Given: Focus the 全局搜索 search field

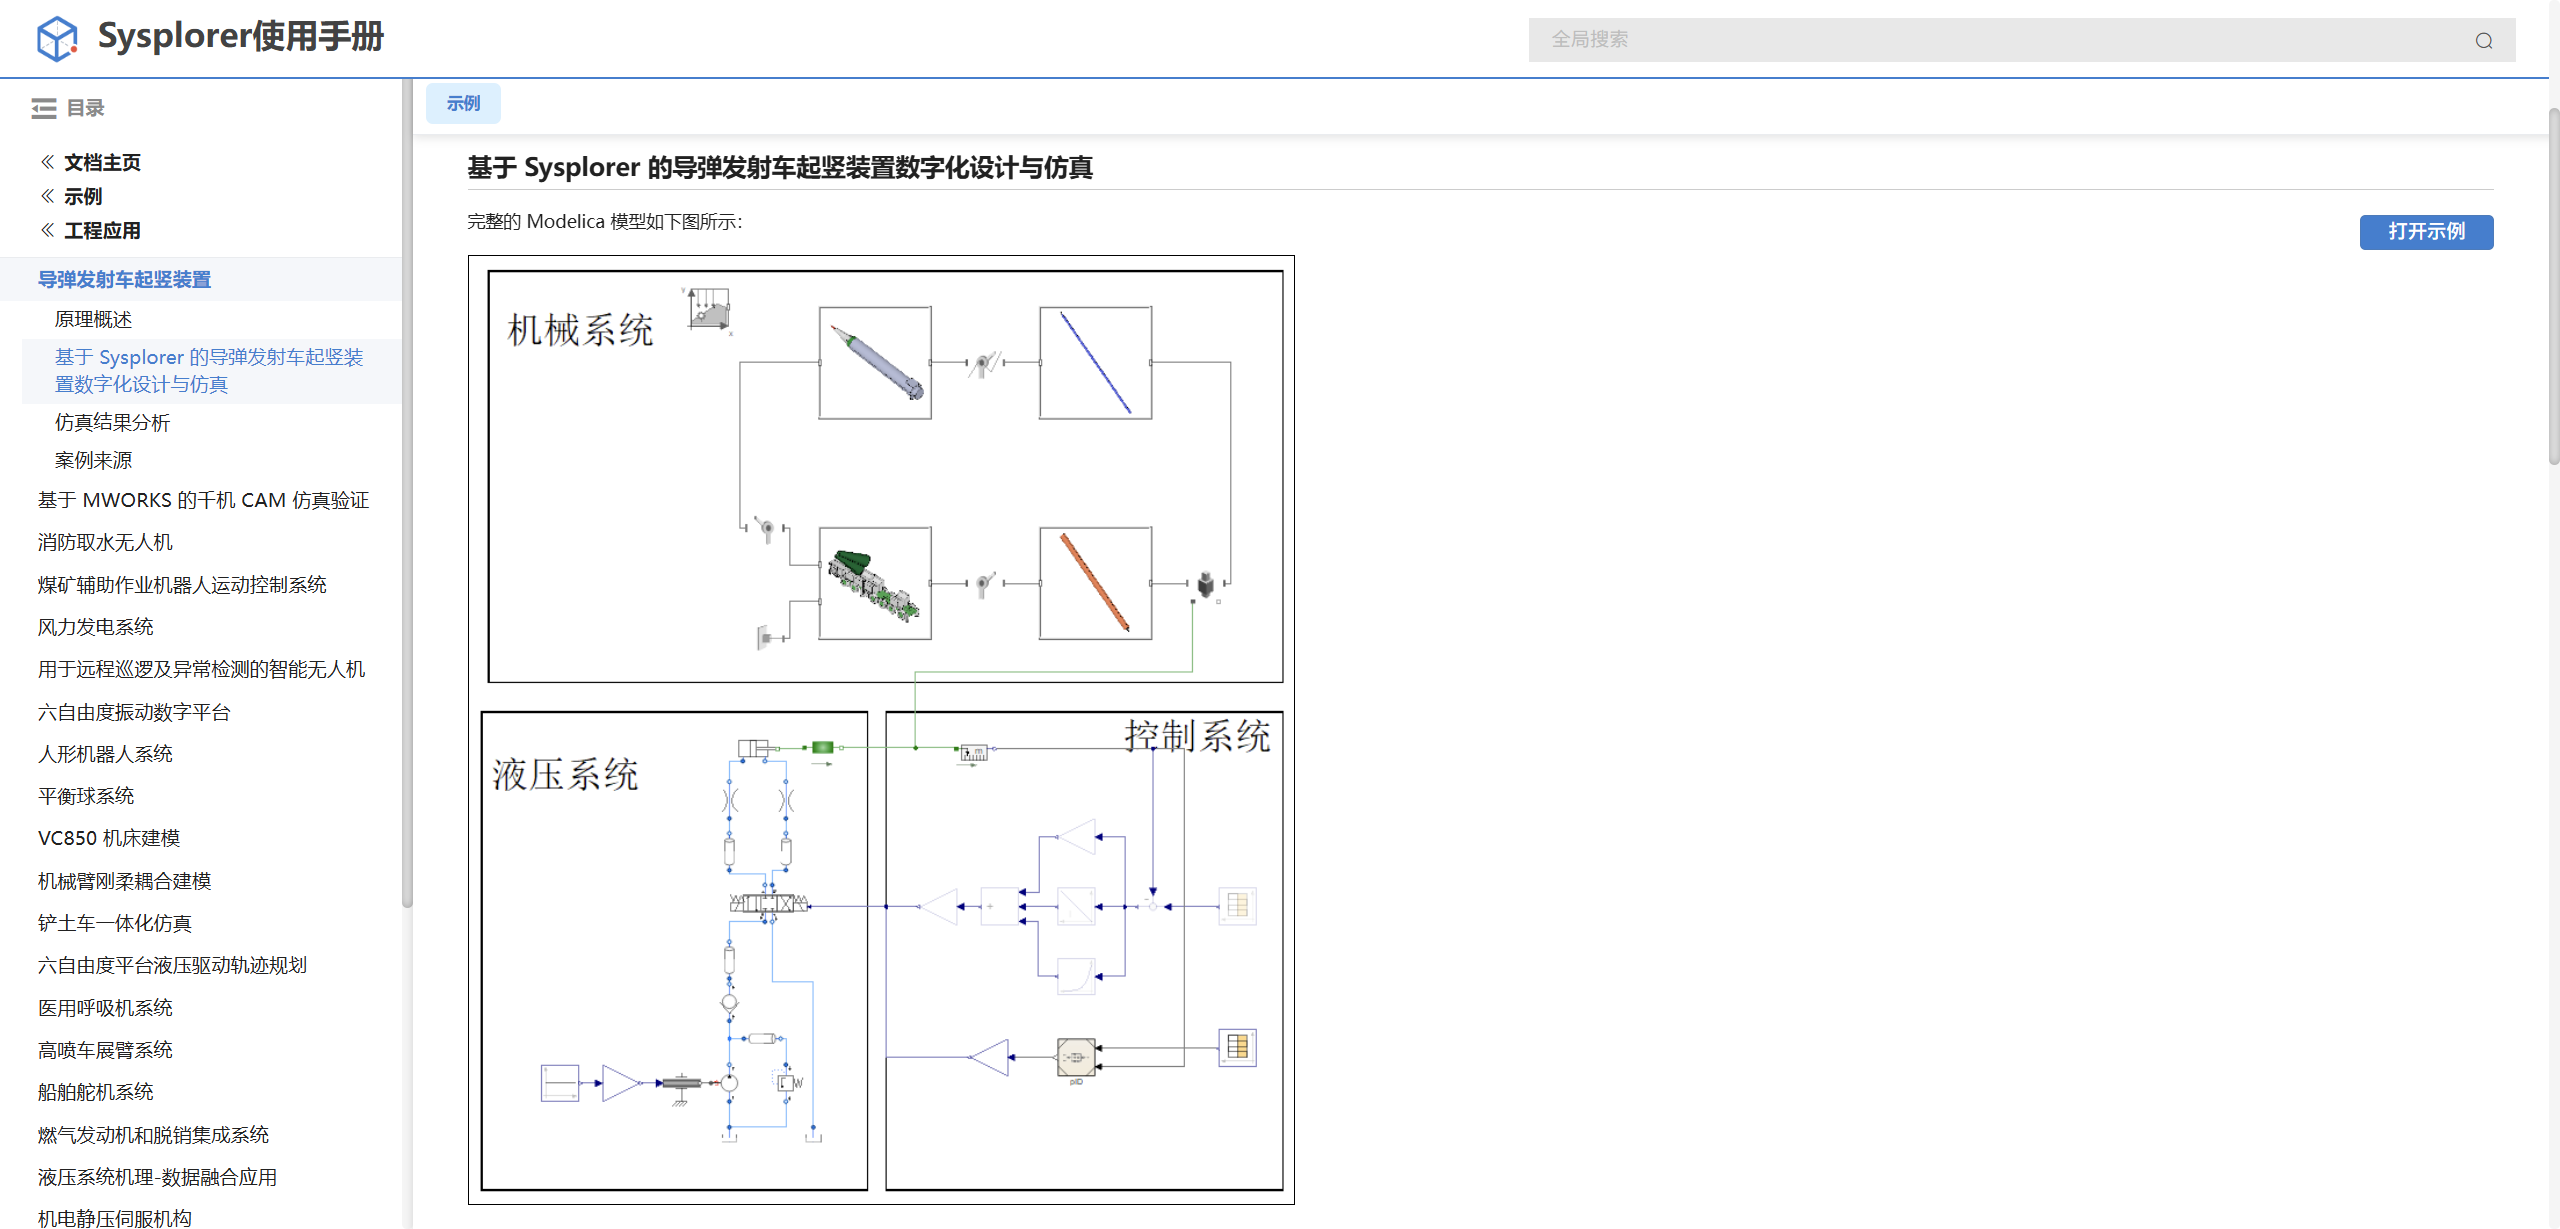Looking at the screenshot, I should (2022, 40).
